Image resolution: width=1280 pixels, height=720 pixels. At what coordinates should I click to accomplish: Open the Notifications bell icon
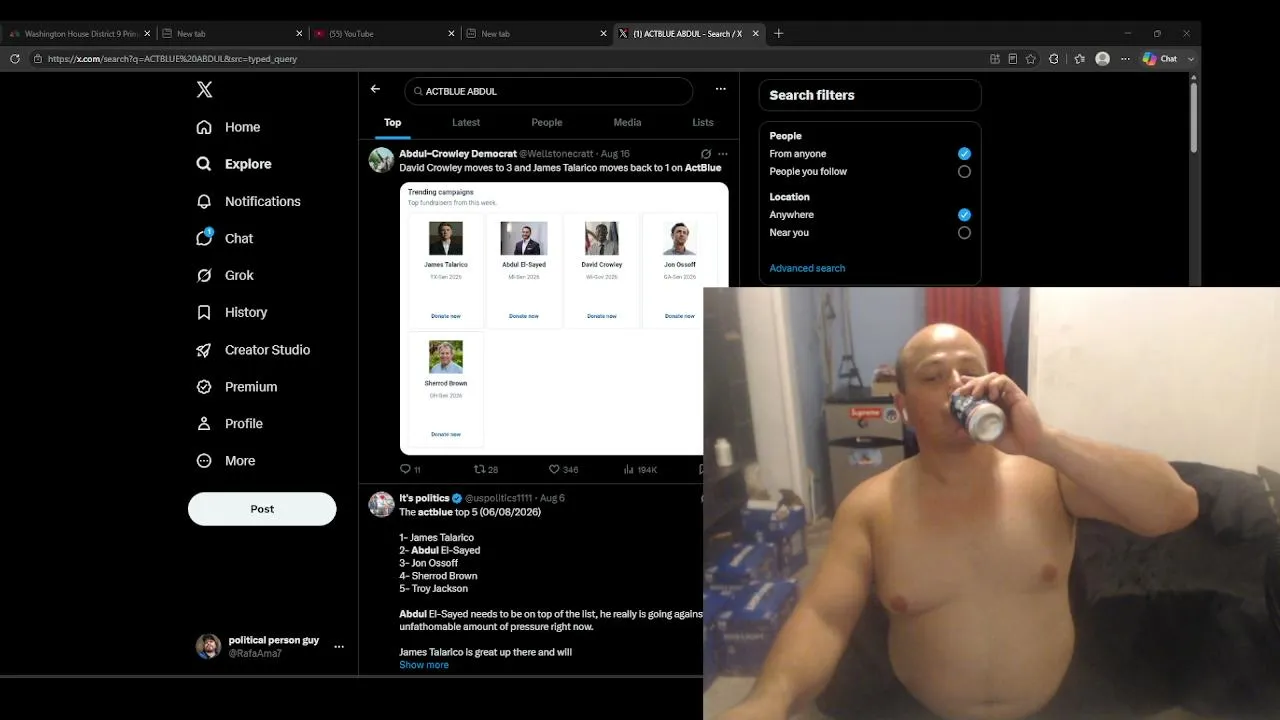[x=204, y=201]
